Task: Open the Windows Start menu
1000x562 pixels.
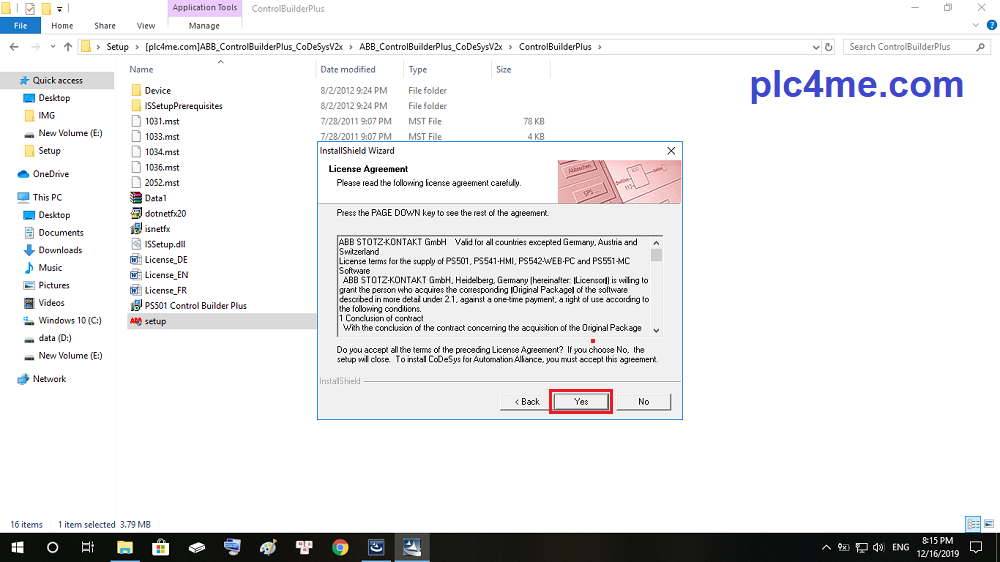Action: (x=17, y=547)
